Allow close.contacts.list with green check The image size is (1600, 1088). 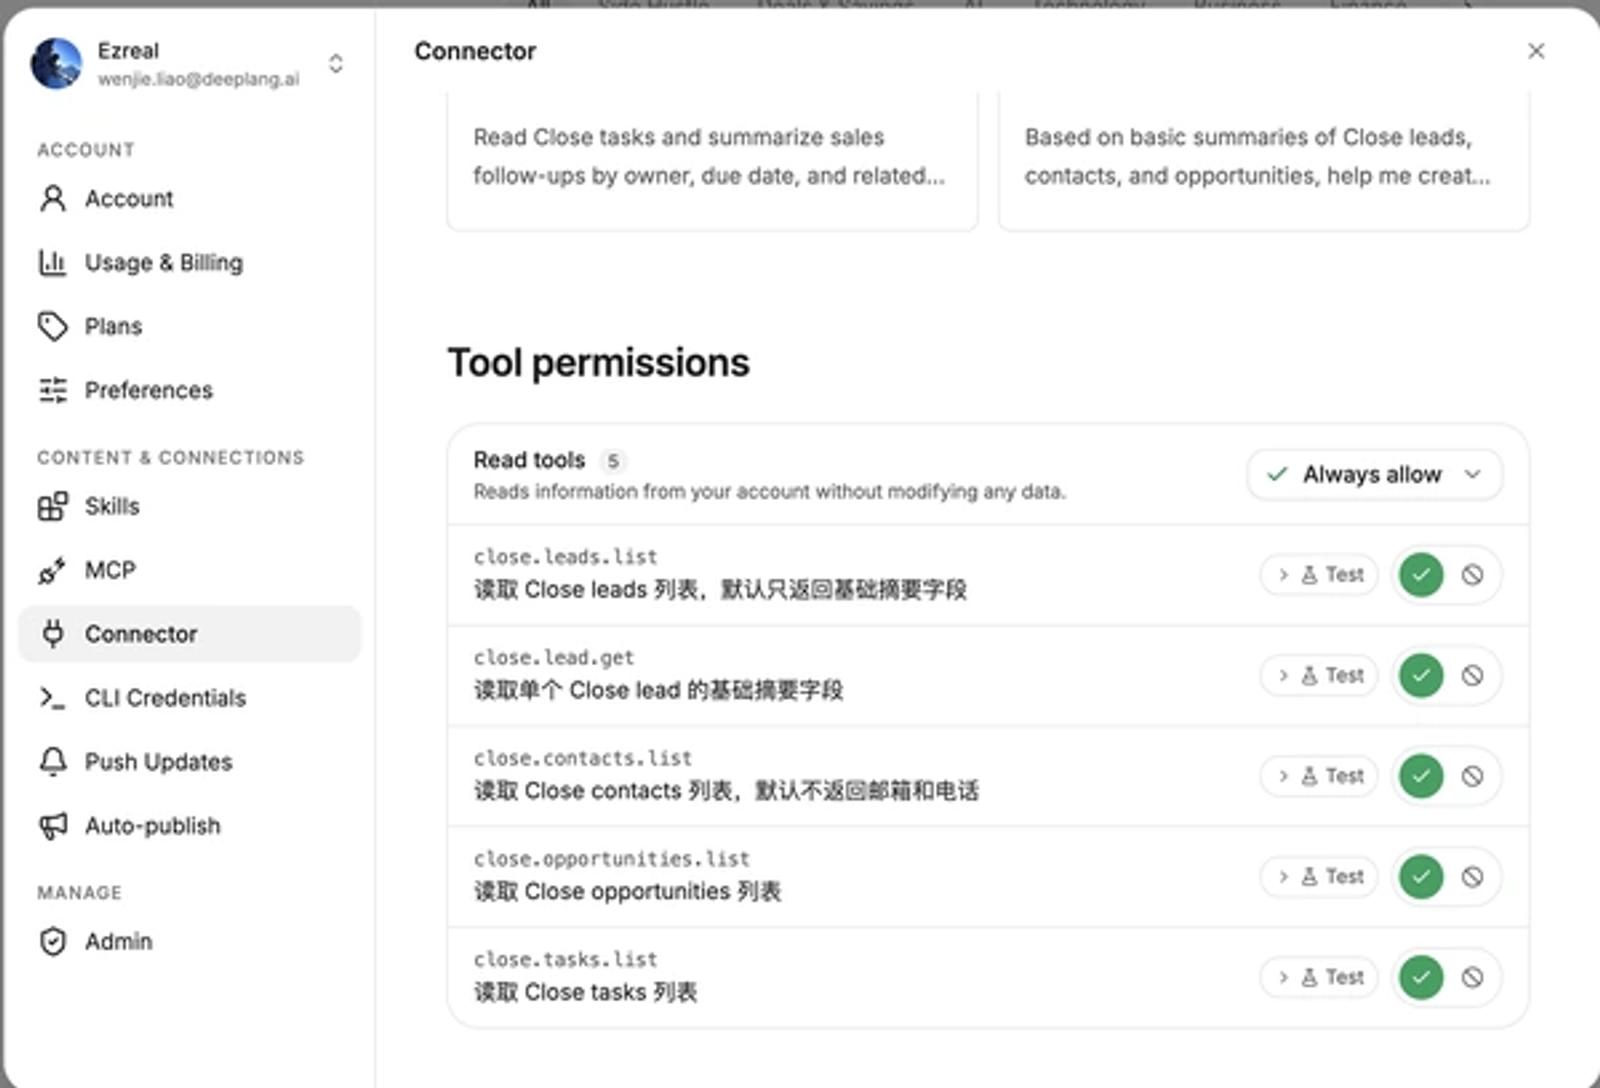pos(1421,776)
